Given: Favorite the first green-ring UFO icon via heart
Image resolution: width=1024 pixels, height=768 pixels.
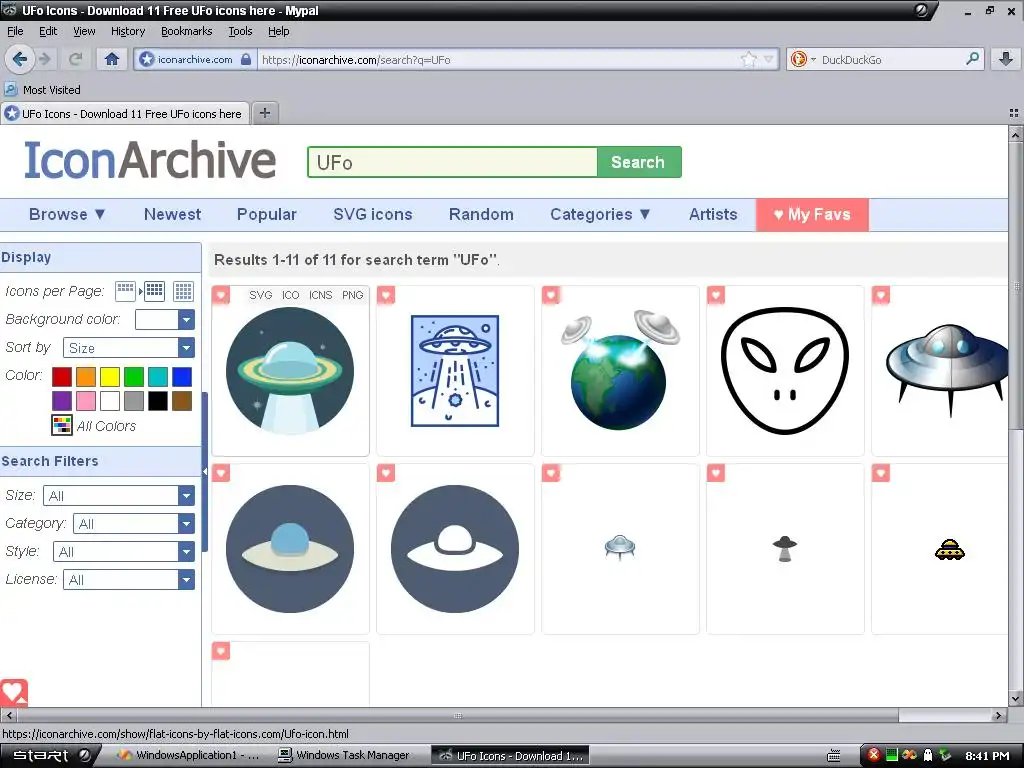Looking at the screenshot, I should tap(221, 295).
